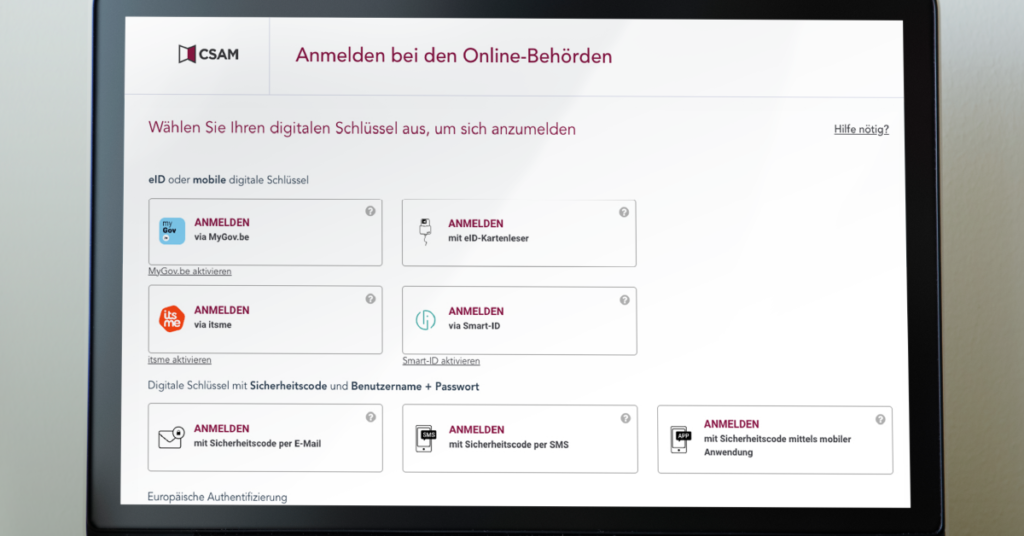Click the Smart-ID logo icon
The width and height of the screenshot is (1024, 536).
(426, 320)
